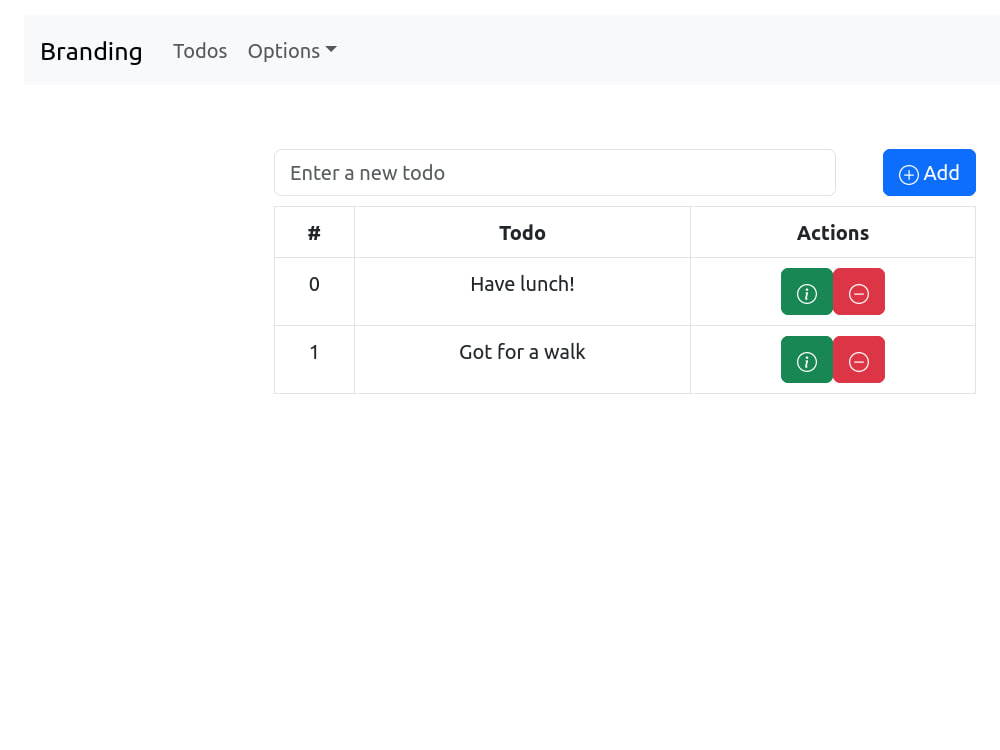Click the '#' column header

314,232
